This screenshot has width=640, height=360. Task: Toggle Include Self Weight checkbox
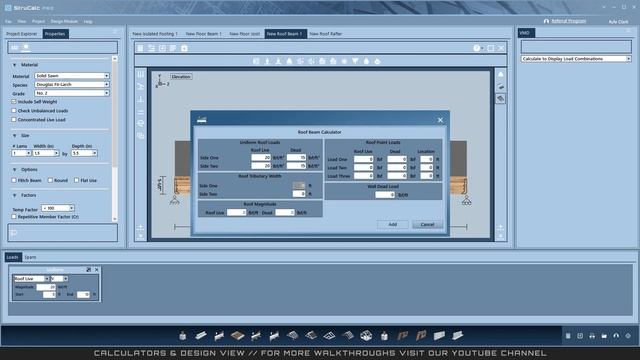tap(14, 102)
